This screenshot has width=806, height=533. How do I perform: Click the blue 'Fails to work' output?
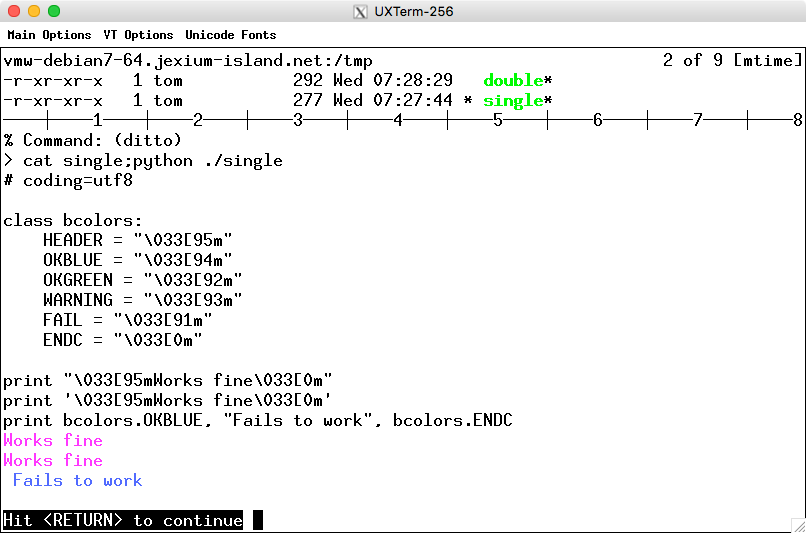(78, 481)
